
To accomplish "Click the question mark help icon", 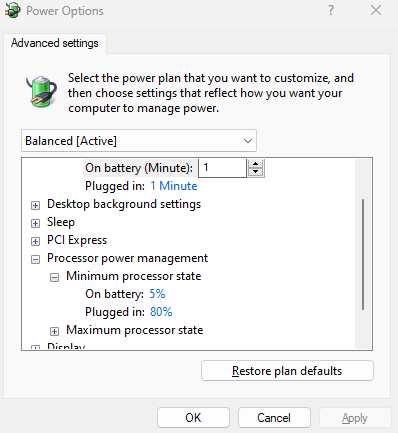I will (330, 10).
